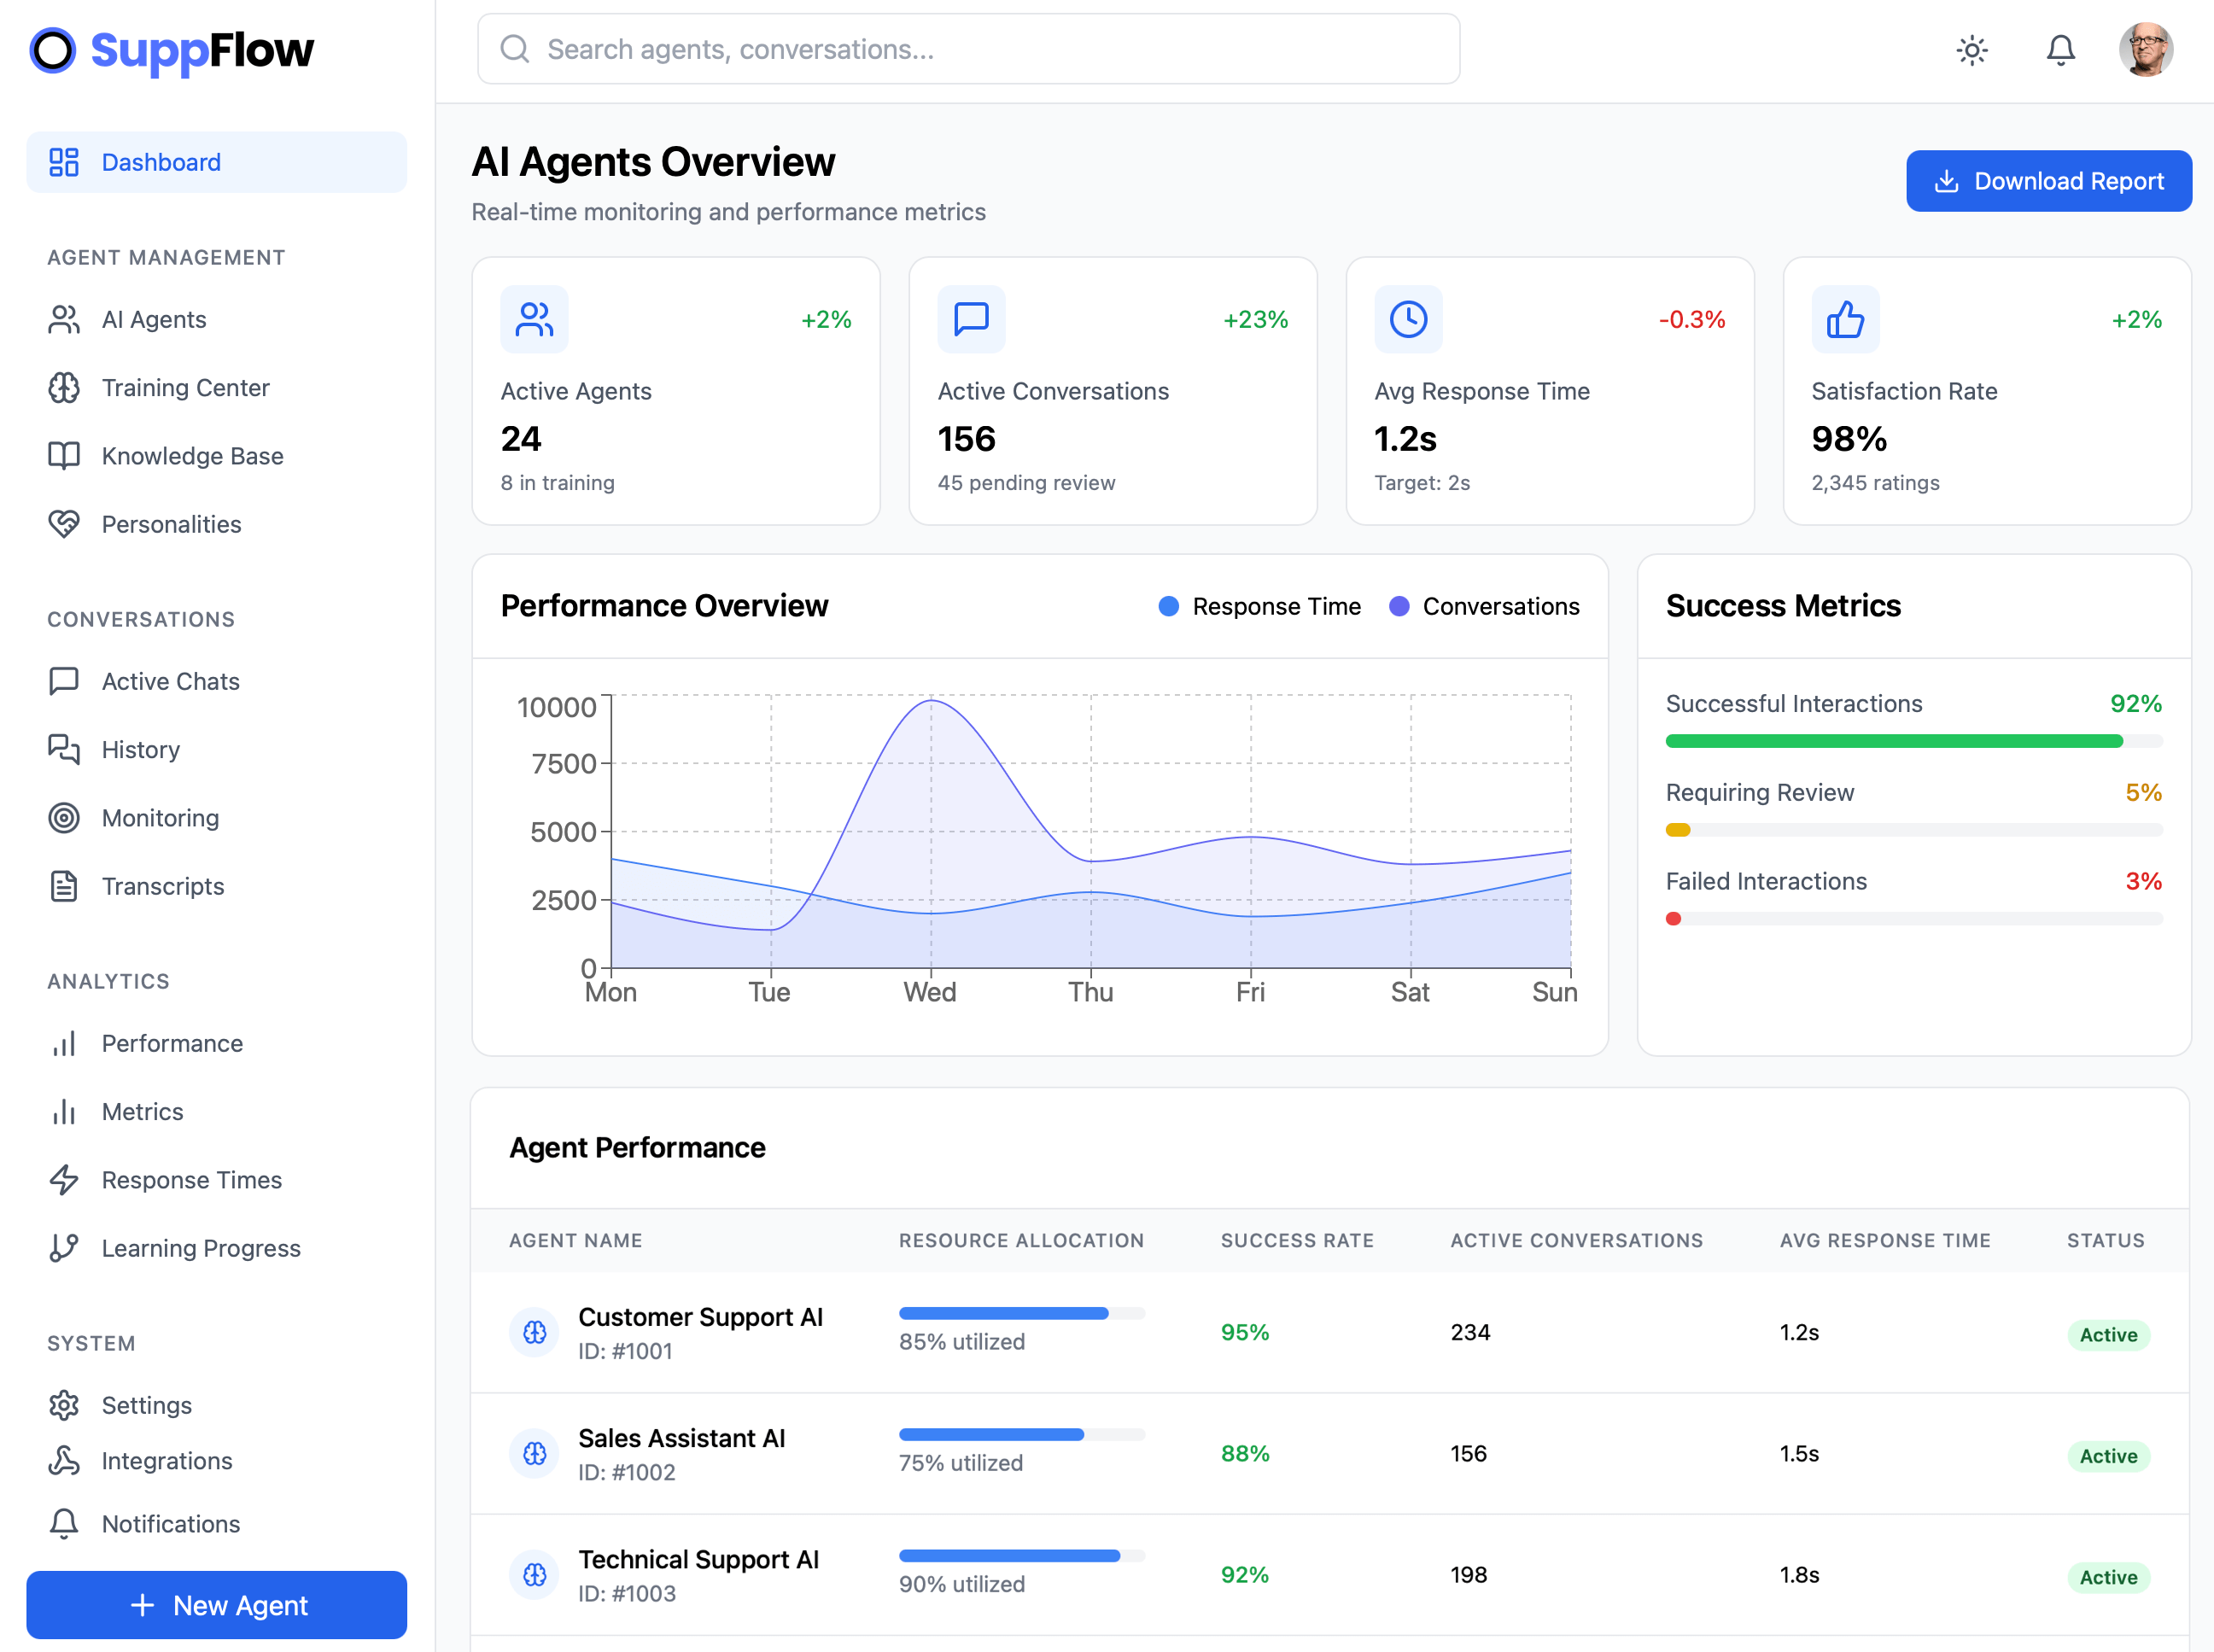Click the search magnifier icon
The image size is (2214, 1652).
coord(514,49)
